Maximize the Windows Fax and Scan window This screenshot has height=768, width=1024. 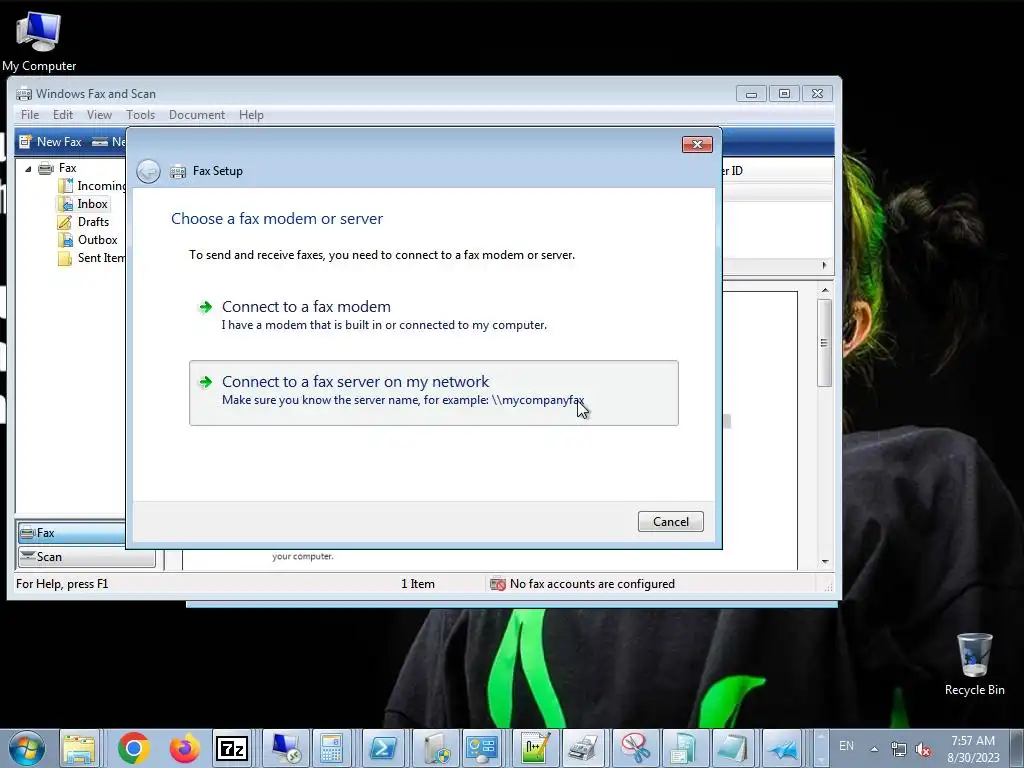click(784, 93)
